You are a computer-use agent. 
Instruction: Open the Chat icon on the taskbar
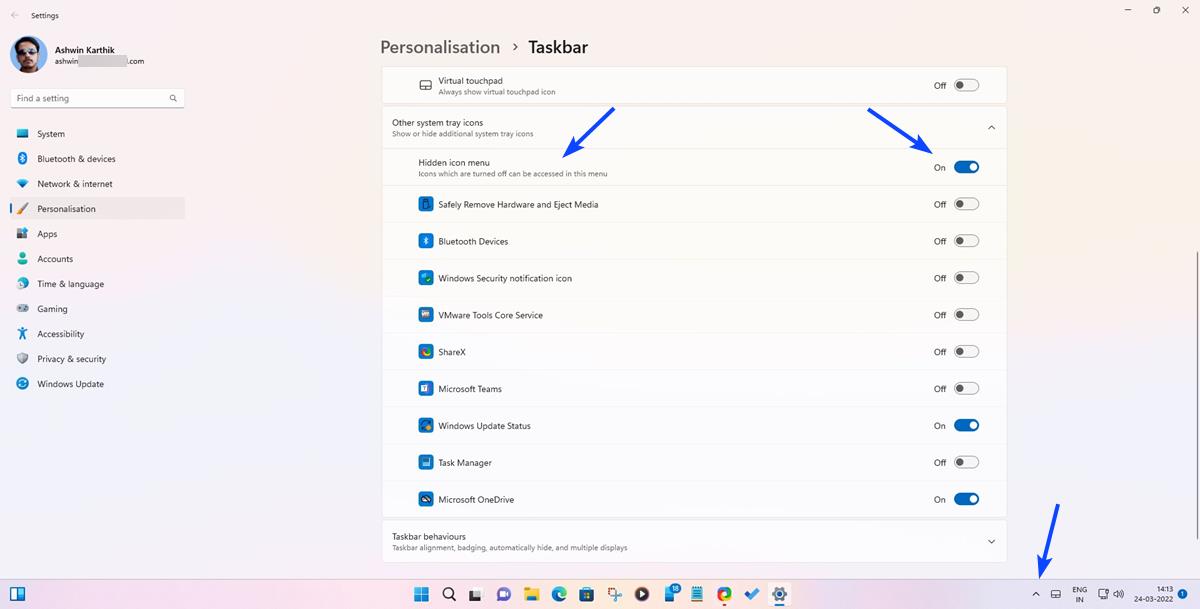502,594
